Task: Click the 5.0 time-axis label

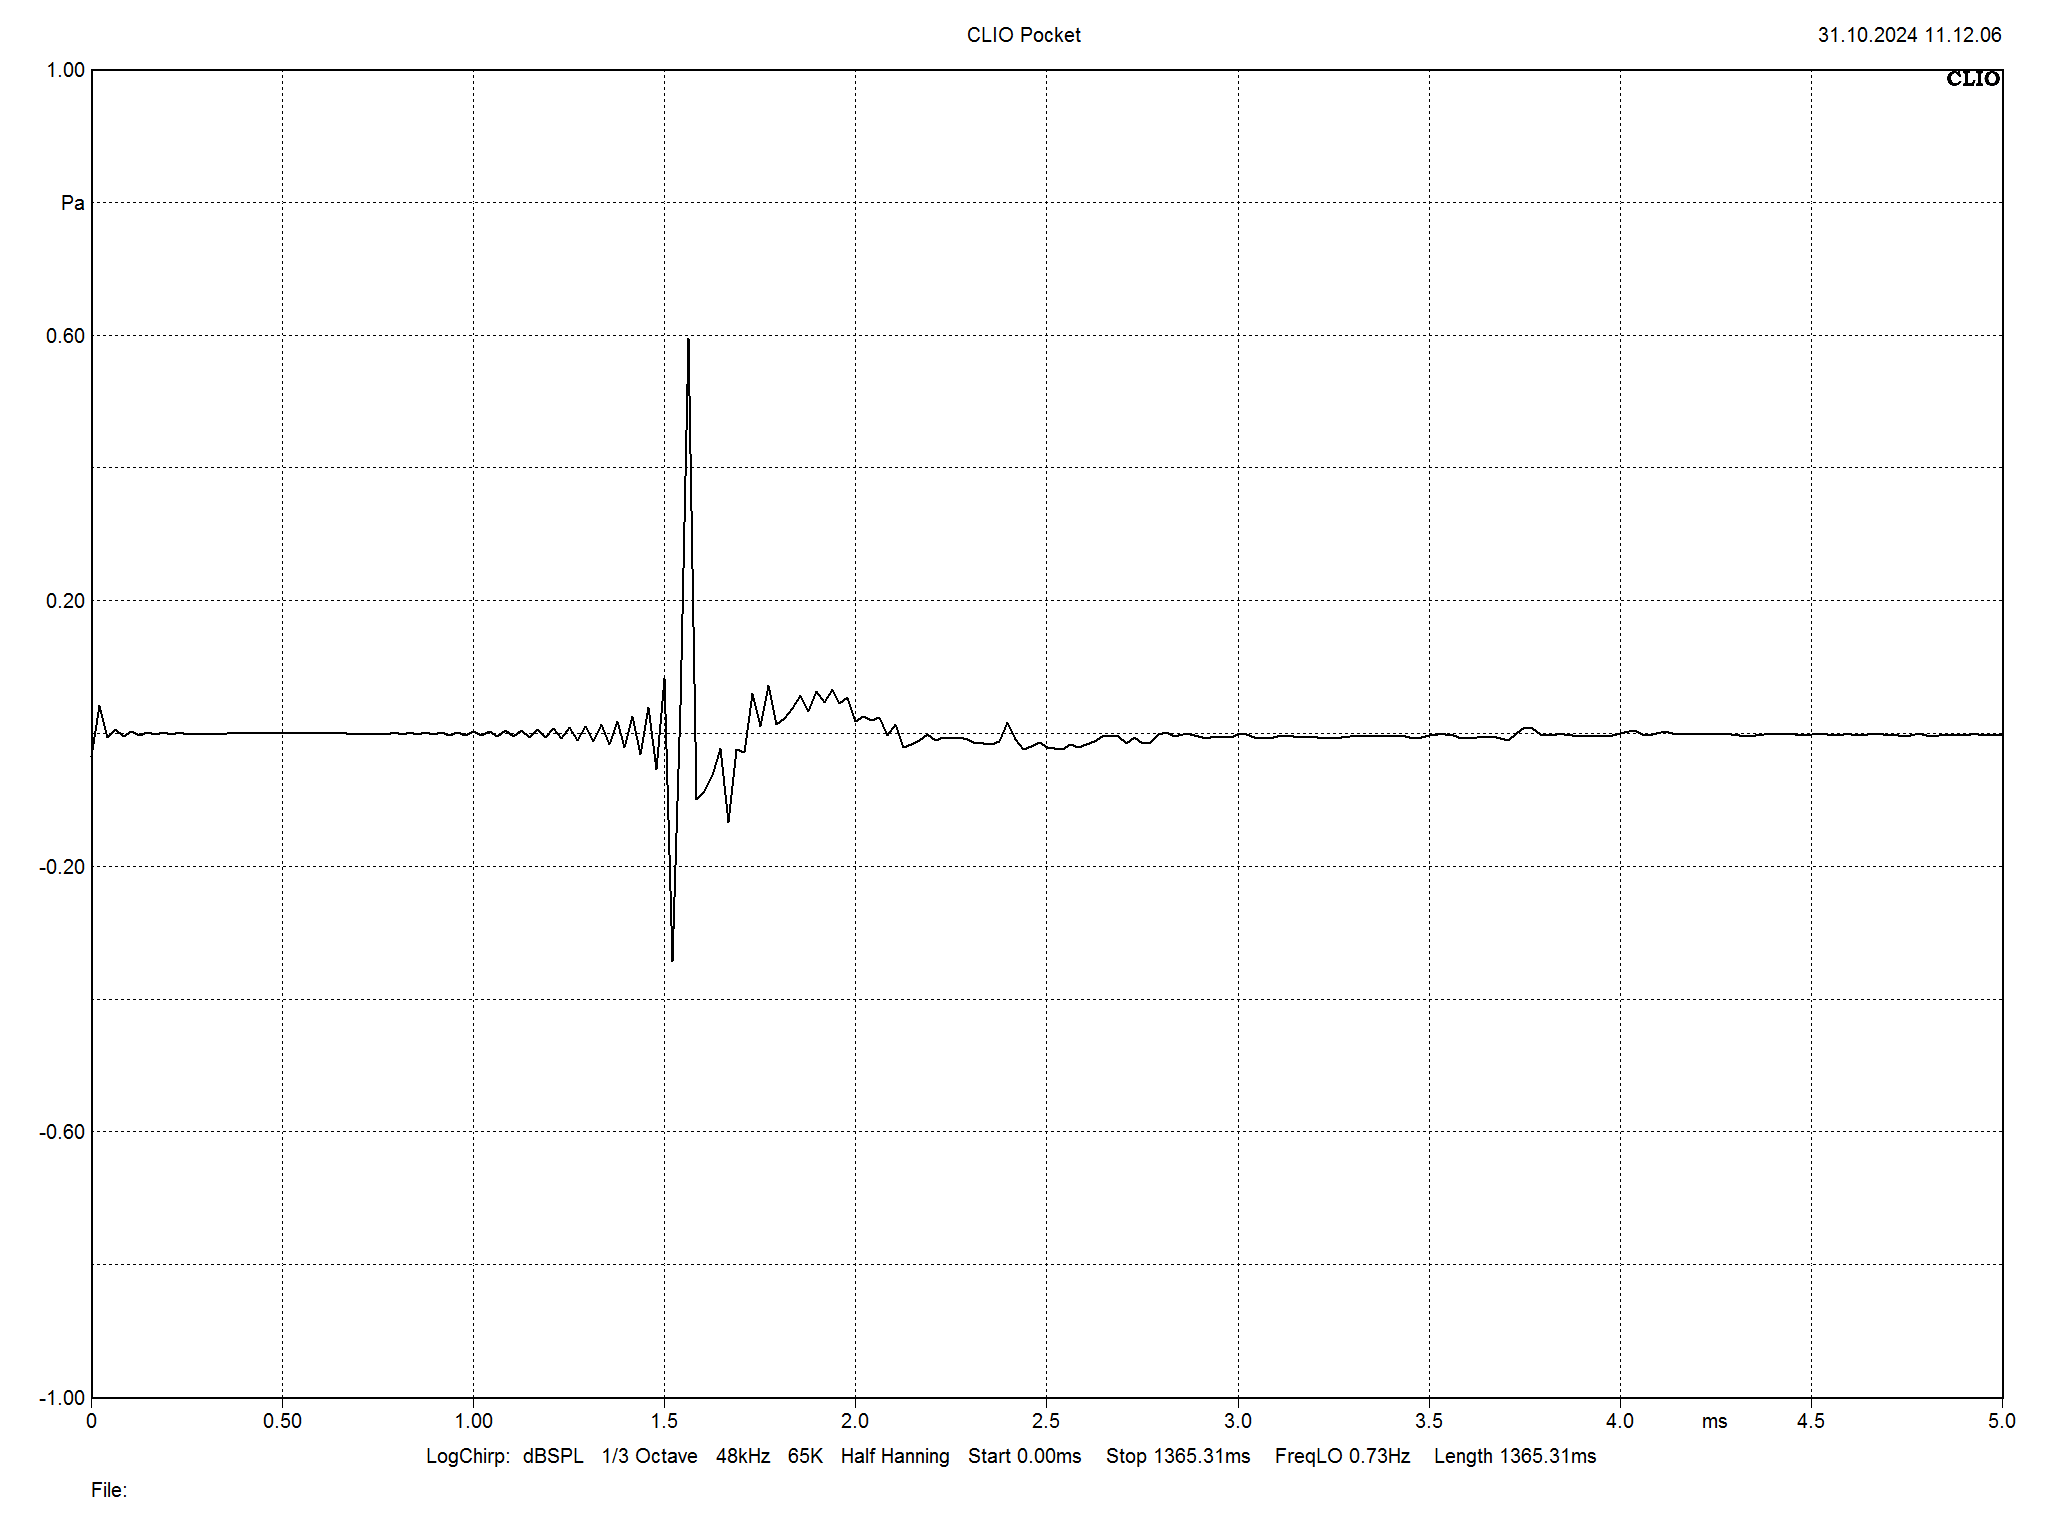Action: pyautogui.click(x=2002, y=1421)
